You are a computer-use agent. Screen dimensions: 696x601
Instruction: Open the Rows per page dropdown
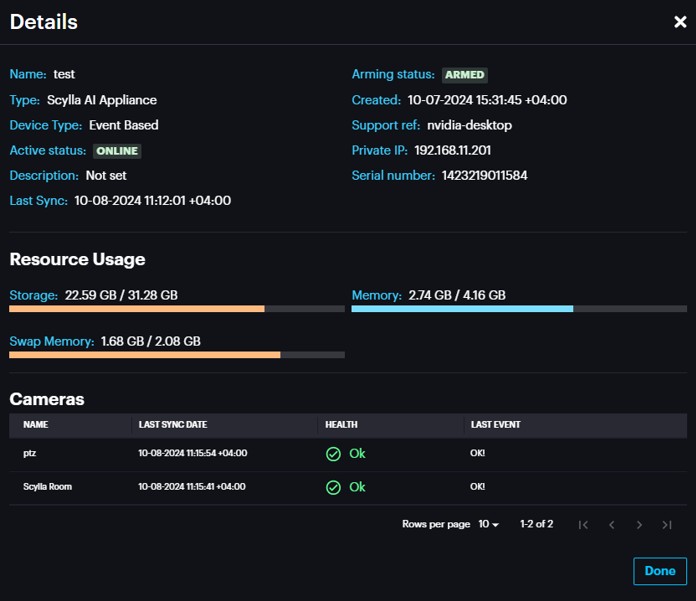(x=488, y=524)
